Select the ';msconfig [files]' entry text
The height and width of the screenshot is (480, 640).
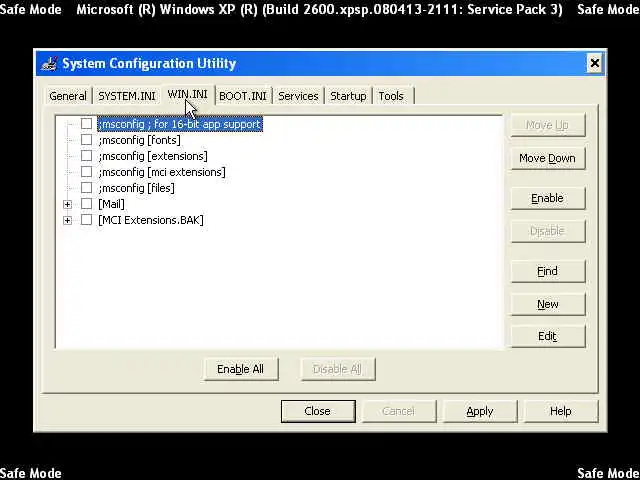tap(136, 188)
